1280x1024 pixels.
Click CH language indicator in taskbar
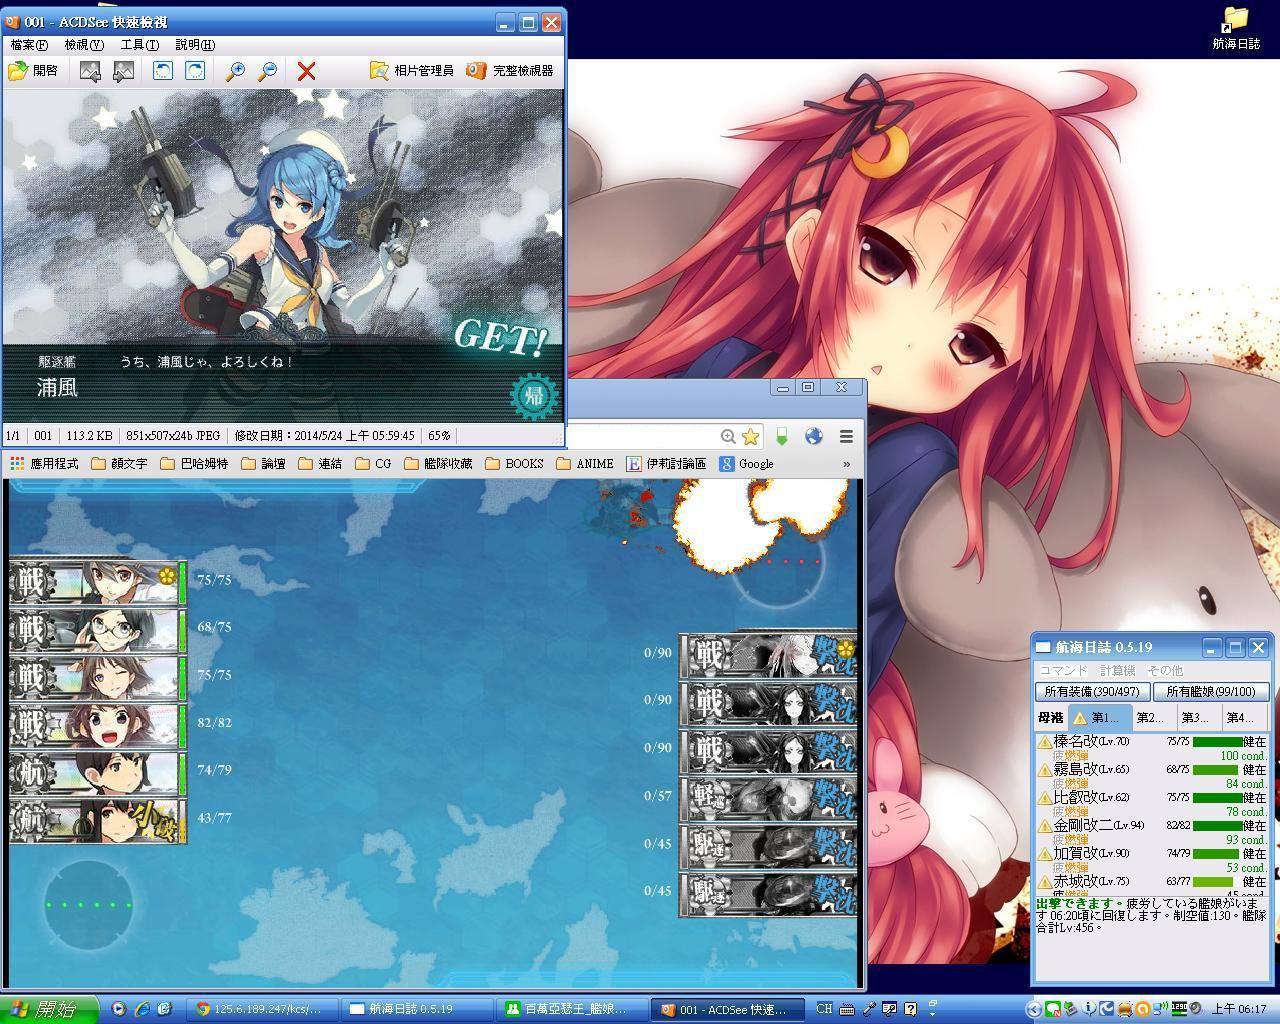point(824,1009)
